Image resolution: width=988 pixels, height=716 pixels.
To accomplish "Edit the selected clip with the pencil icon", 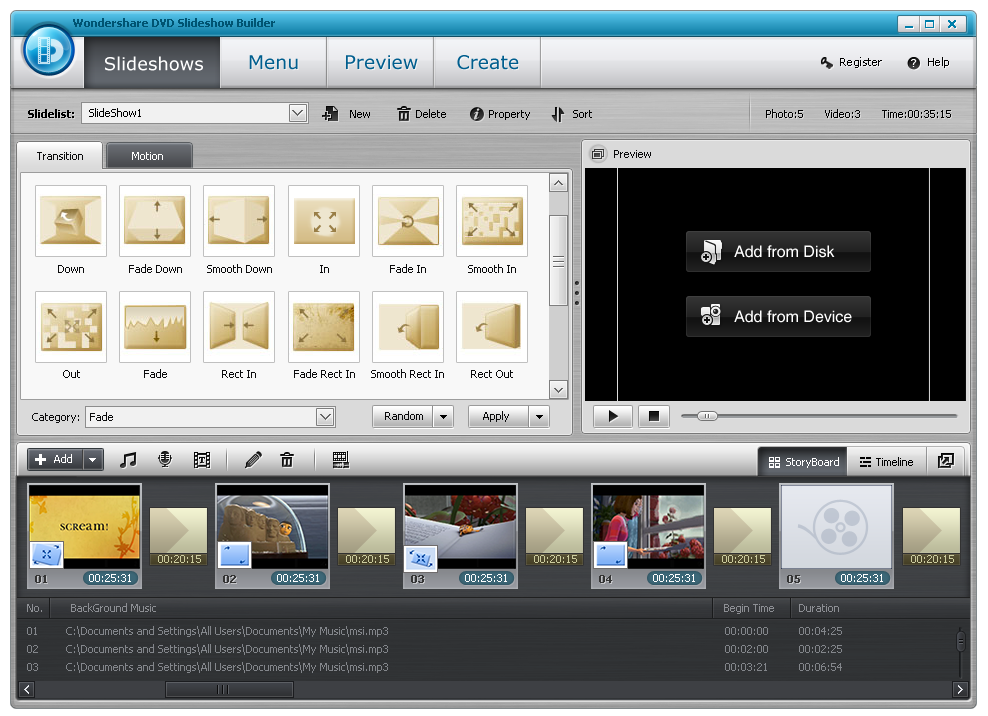I will click(252, 459).
